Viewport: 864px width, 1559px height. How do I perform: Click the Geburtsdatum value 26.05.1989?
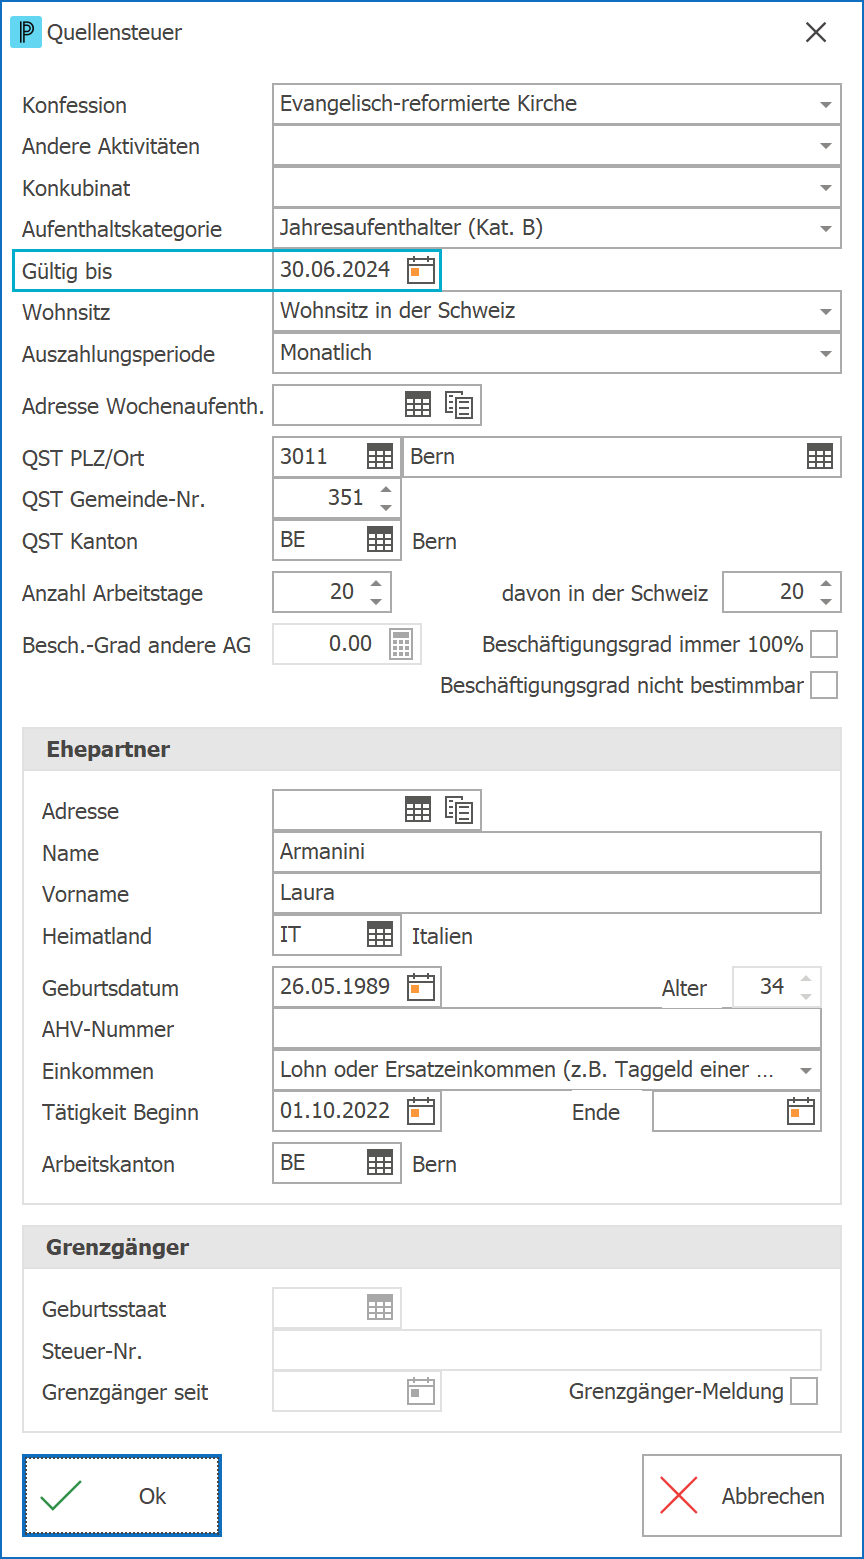(335, 987)
